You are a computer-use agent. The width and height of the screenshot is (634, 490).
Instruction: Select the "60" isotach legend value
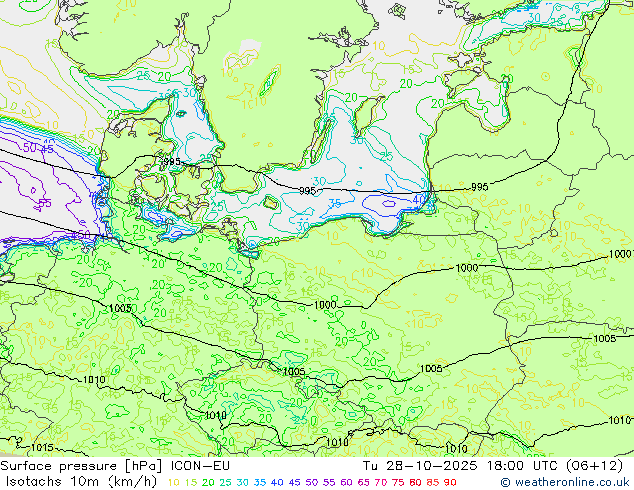[347, 482]
